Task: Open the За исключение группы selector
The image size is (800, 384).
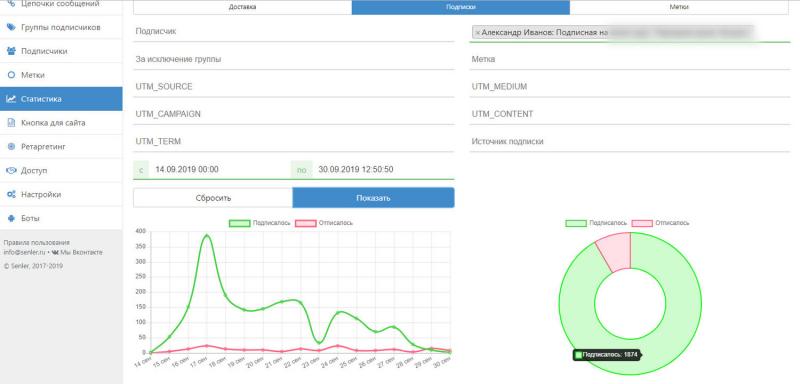Action: coord(293,59)
